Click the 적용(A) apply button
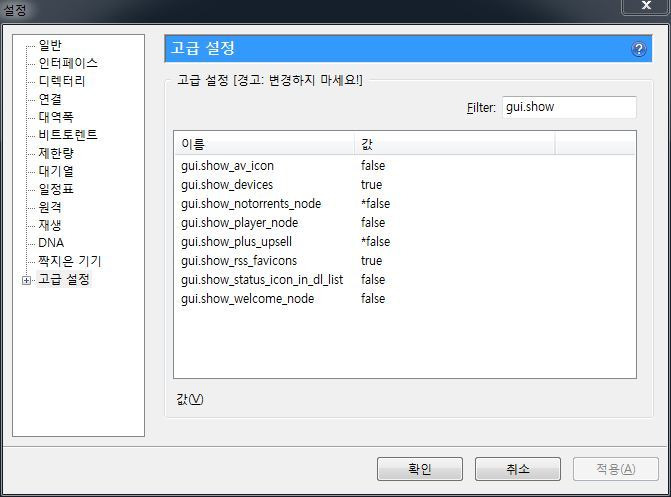 [x=615, y=469]
